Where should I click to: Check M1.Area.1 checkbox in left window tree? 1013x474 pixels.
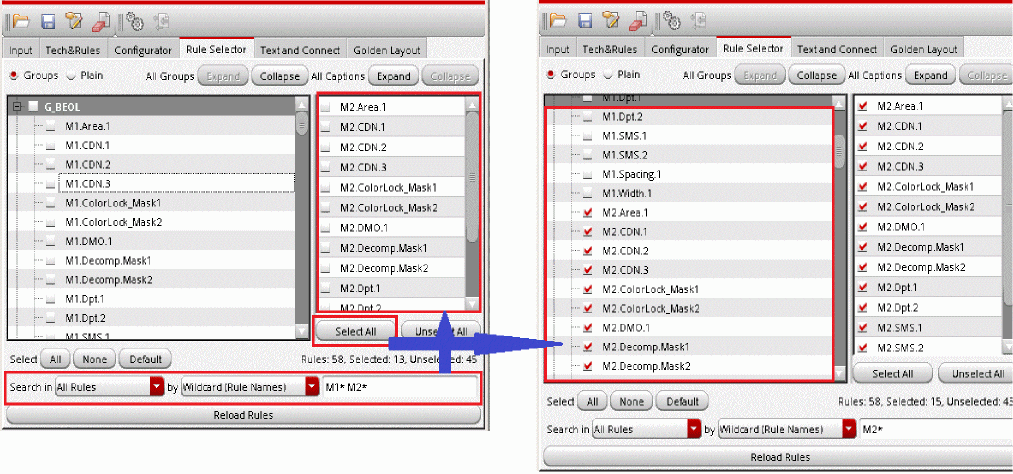50,127
